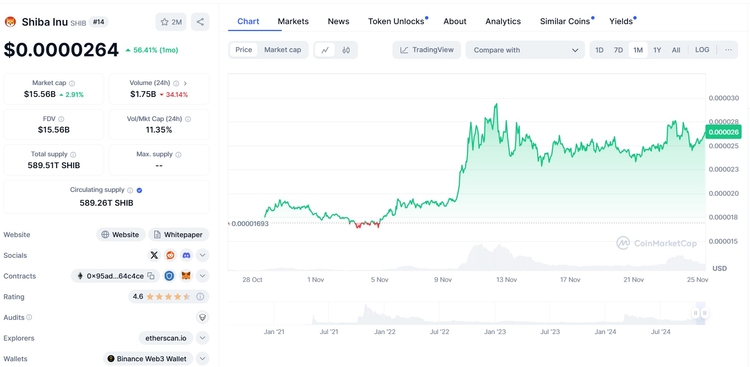Viewport: 750px width, 367px height.
Task: Select the Market cap toggle
Action: pos(283,50)
